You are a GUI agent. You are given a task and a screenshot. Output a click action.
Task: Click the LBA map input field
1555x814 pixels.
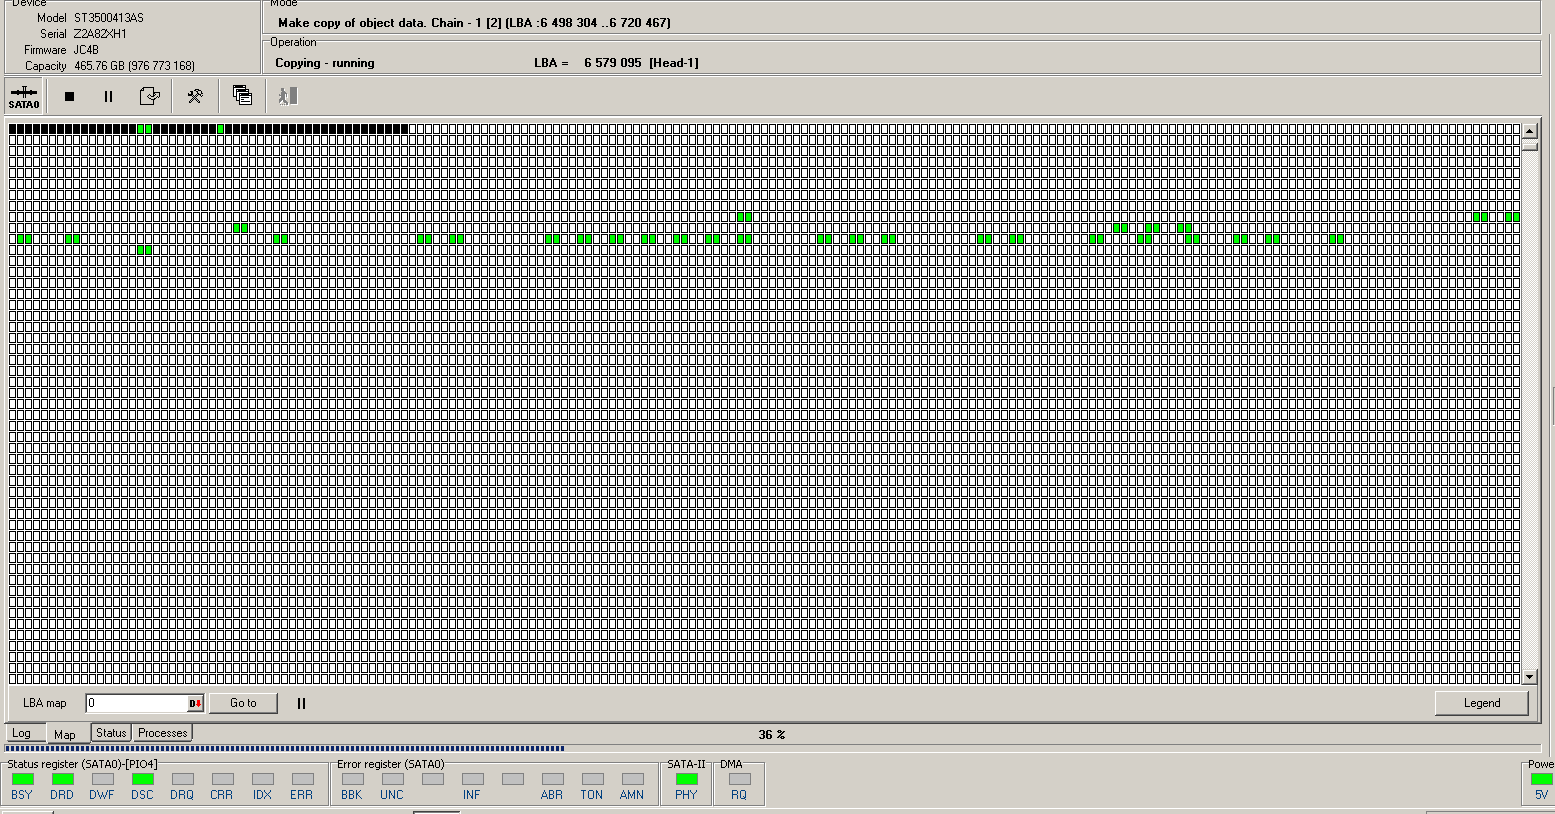point(137,703)
